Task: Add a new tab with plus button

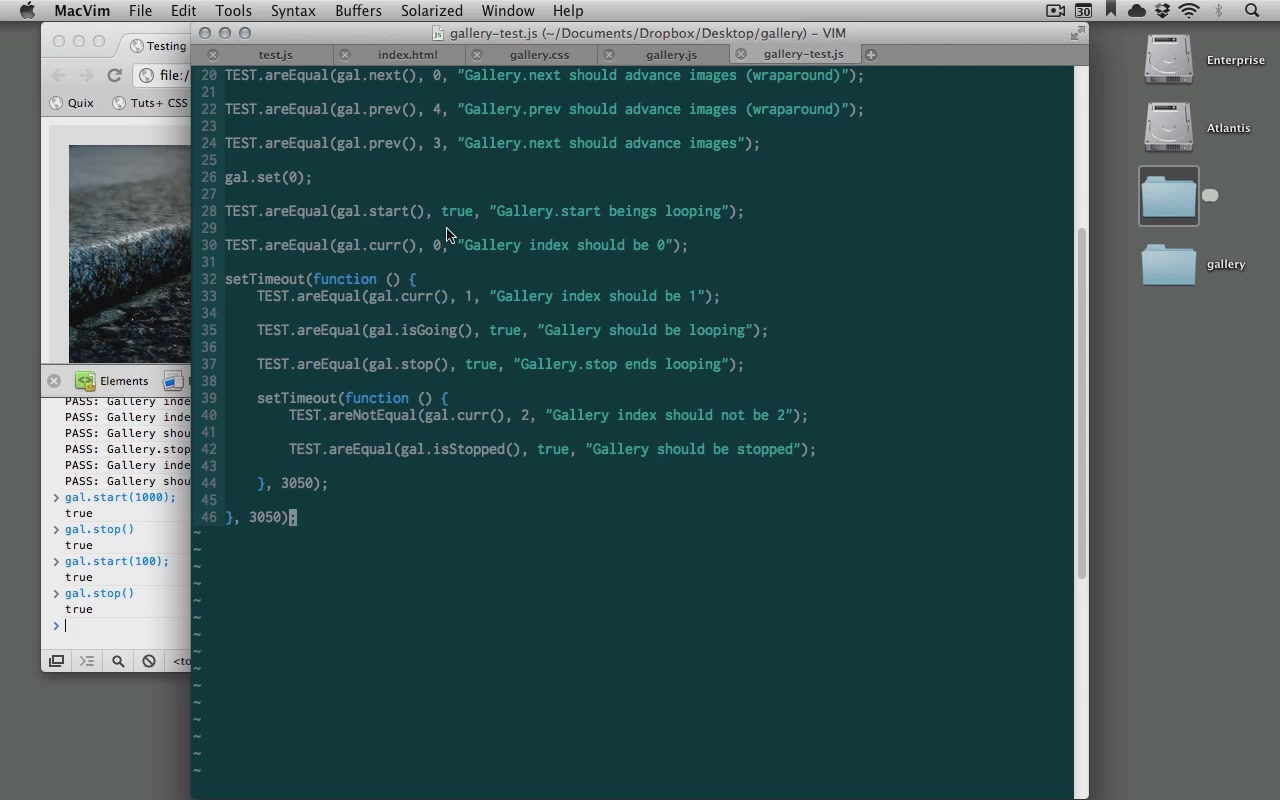Action: 871,55
